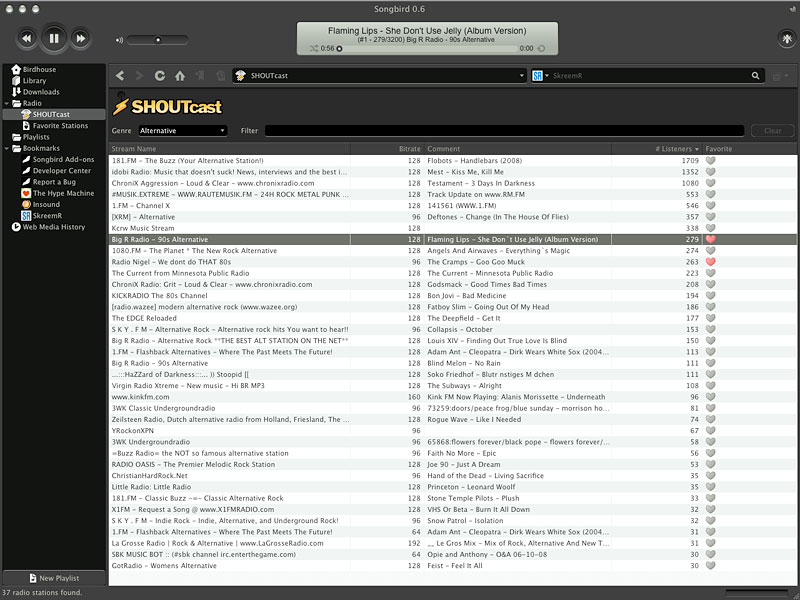The width and height of the screenshot is (800, 600).
Task: Unfavorite Radio Nigel red heart
Action: 710,262
